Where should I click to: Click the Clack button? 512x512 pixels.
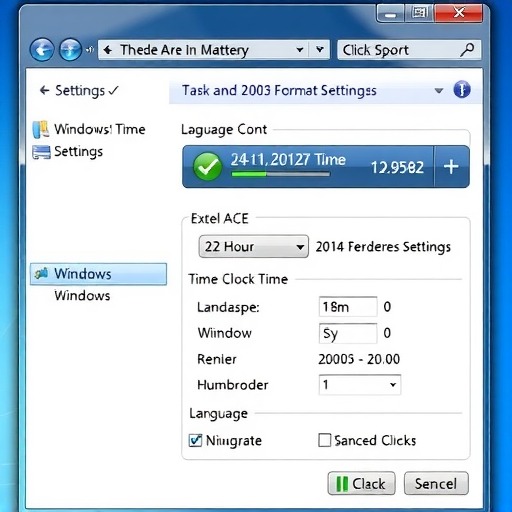click(362, 483)
